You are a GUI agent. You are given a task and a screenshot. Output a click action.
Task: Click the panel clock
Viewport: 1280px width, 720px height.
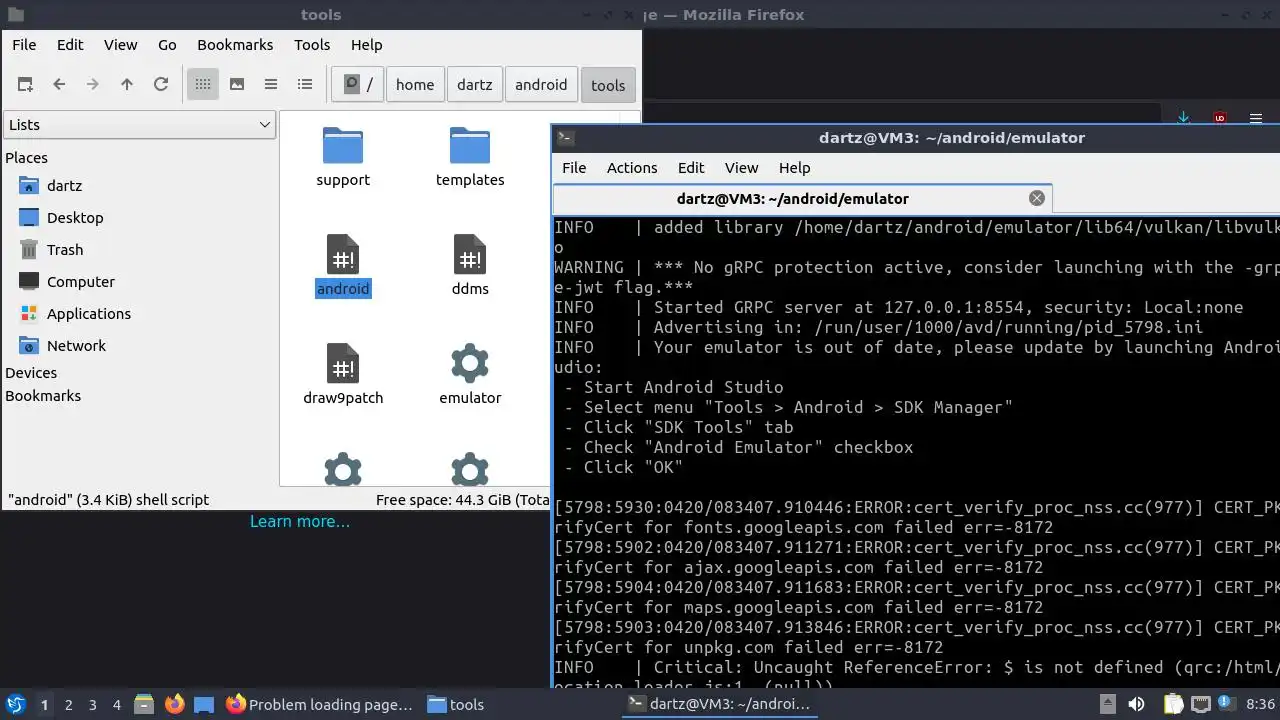click(x=1261, y=704)
